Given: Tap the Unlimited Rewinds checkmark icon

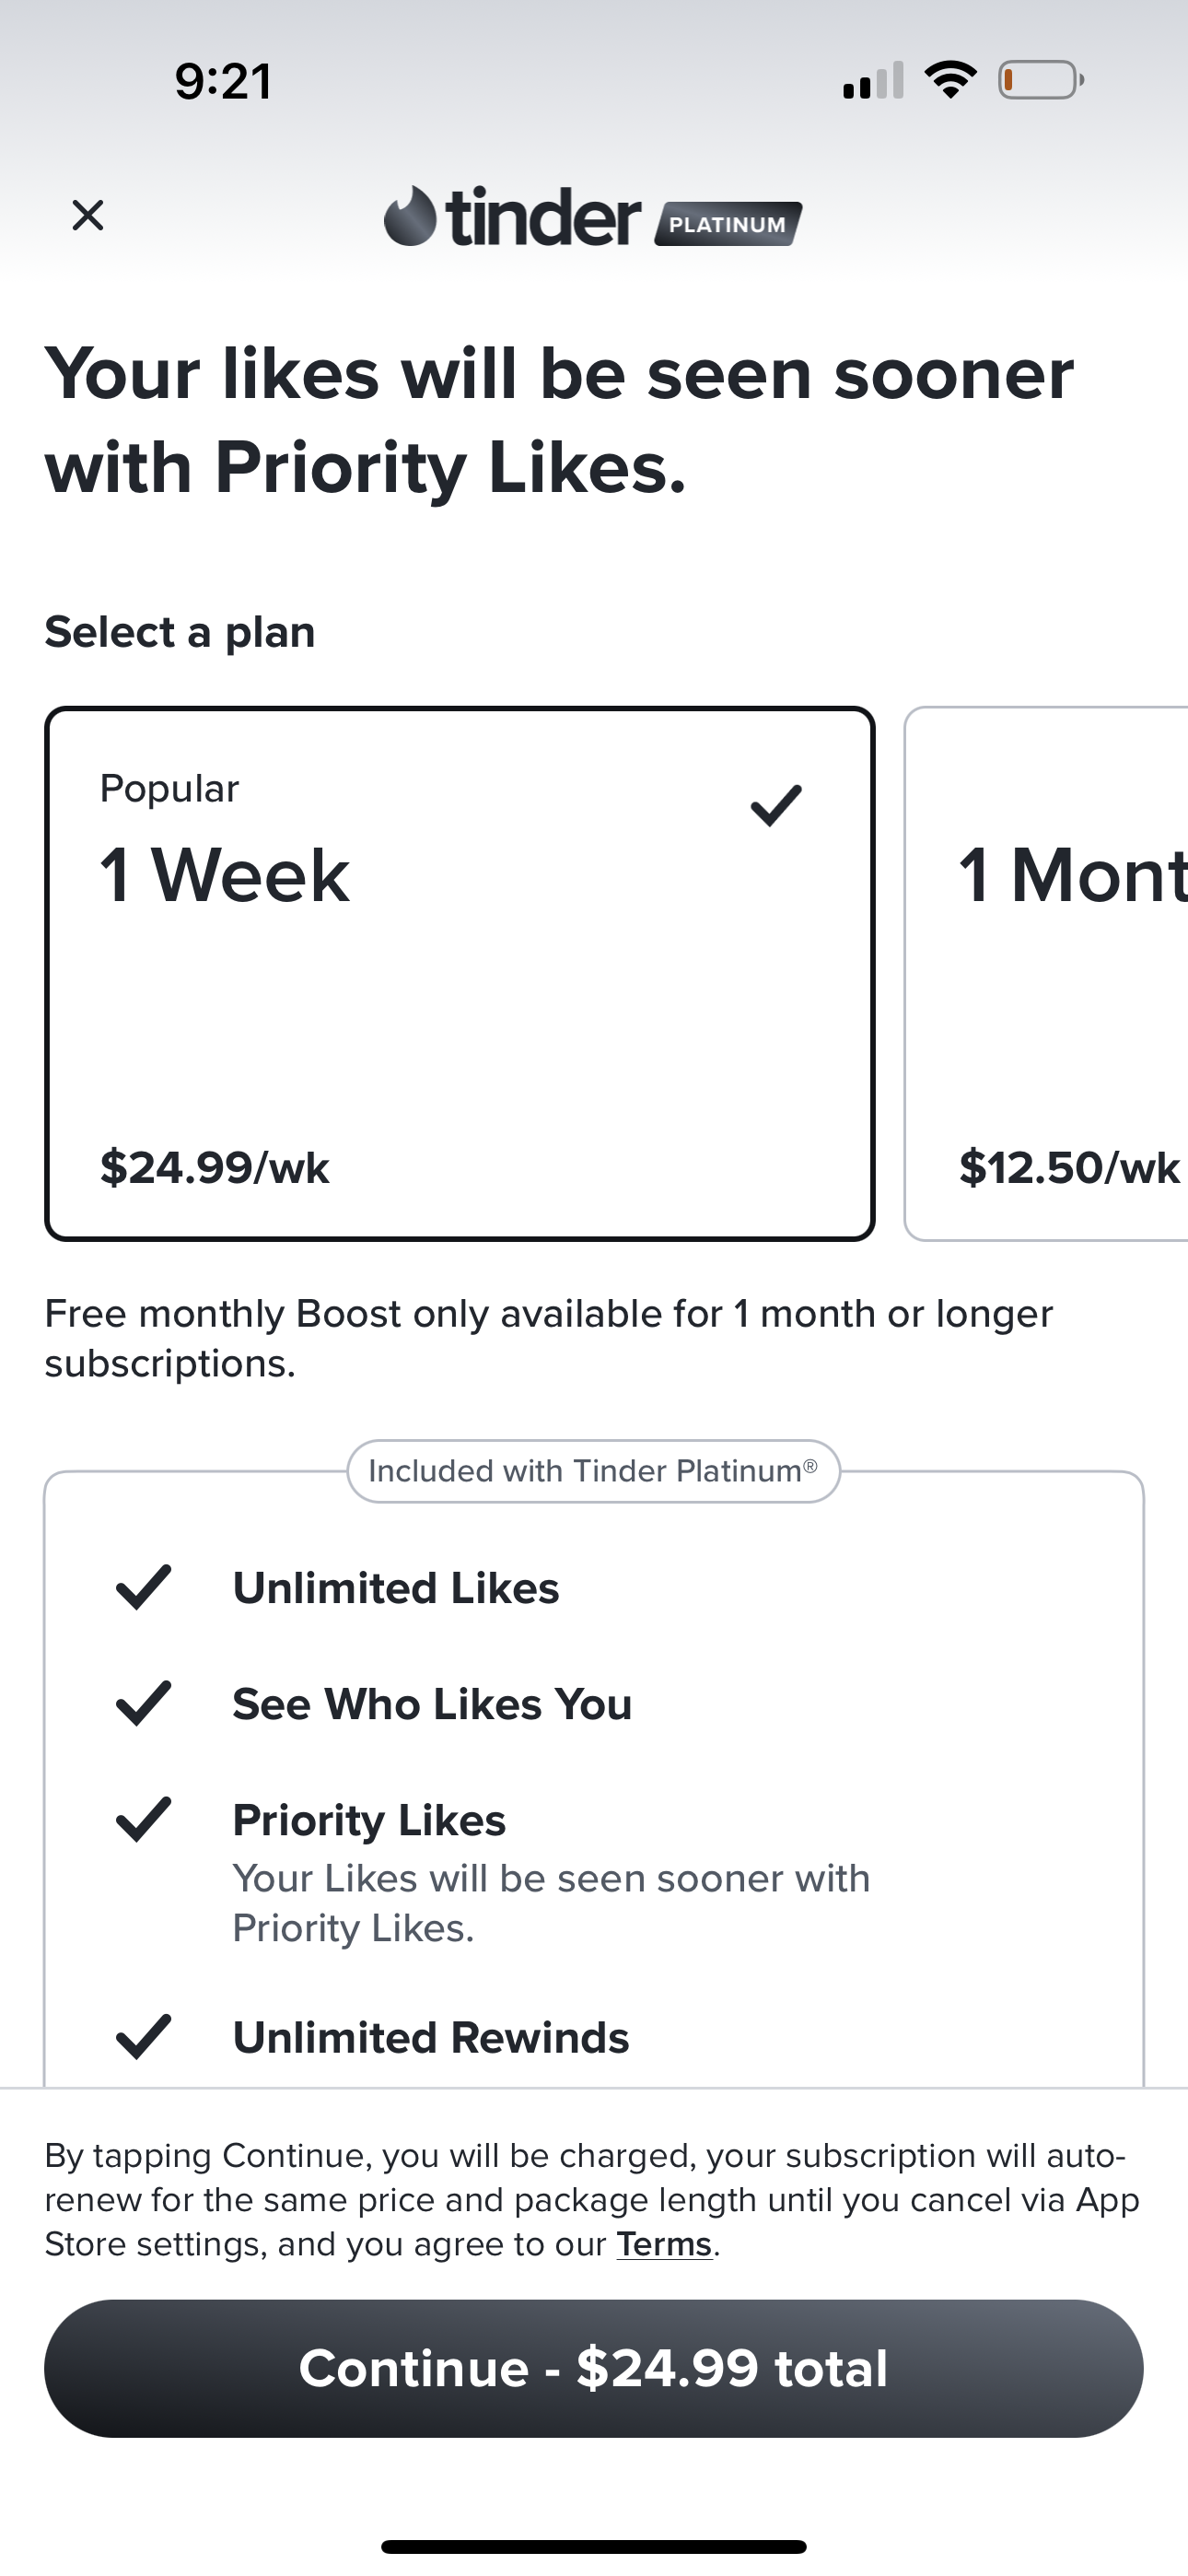Looking at the screenshot, I should point(143,2037).
